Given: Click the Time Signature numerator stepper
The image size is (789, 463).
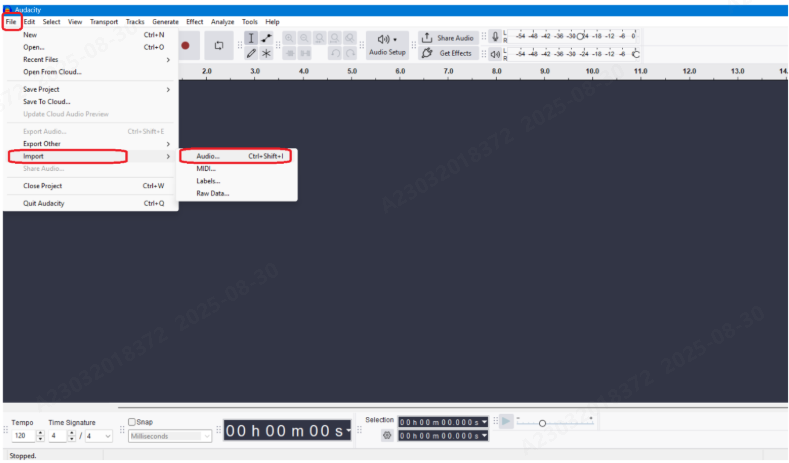Looking at the screenshot, I should click(71, 436).
